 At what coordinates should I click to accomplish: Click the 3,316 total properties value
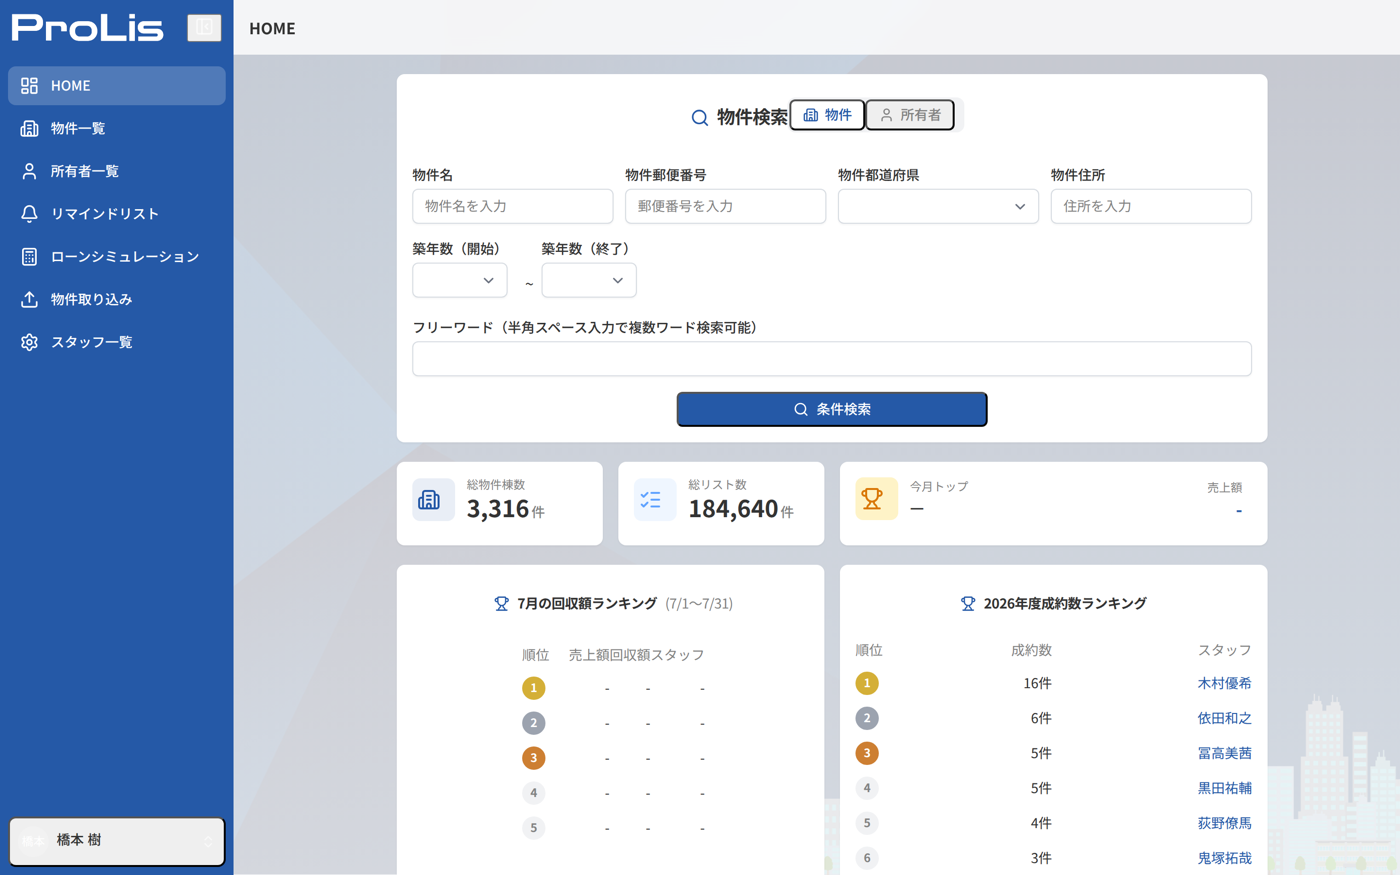tap(498, 509)
